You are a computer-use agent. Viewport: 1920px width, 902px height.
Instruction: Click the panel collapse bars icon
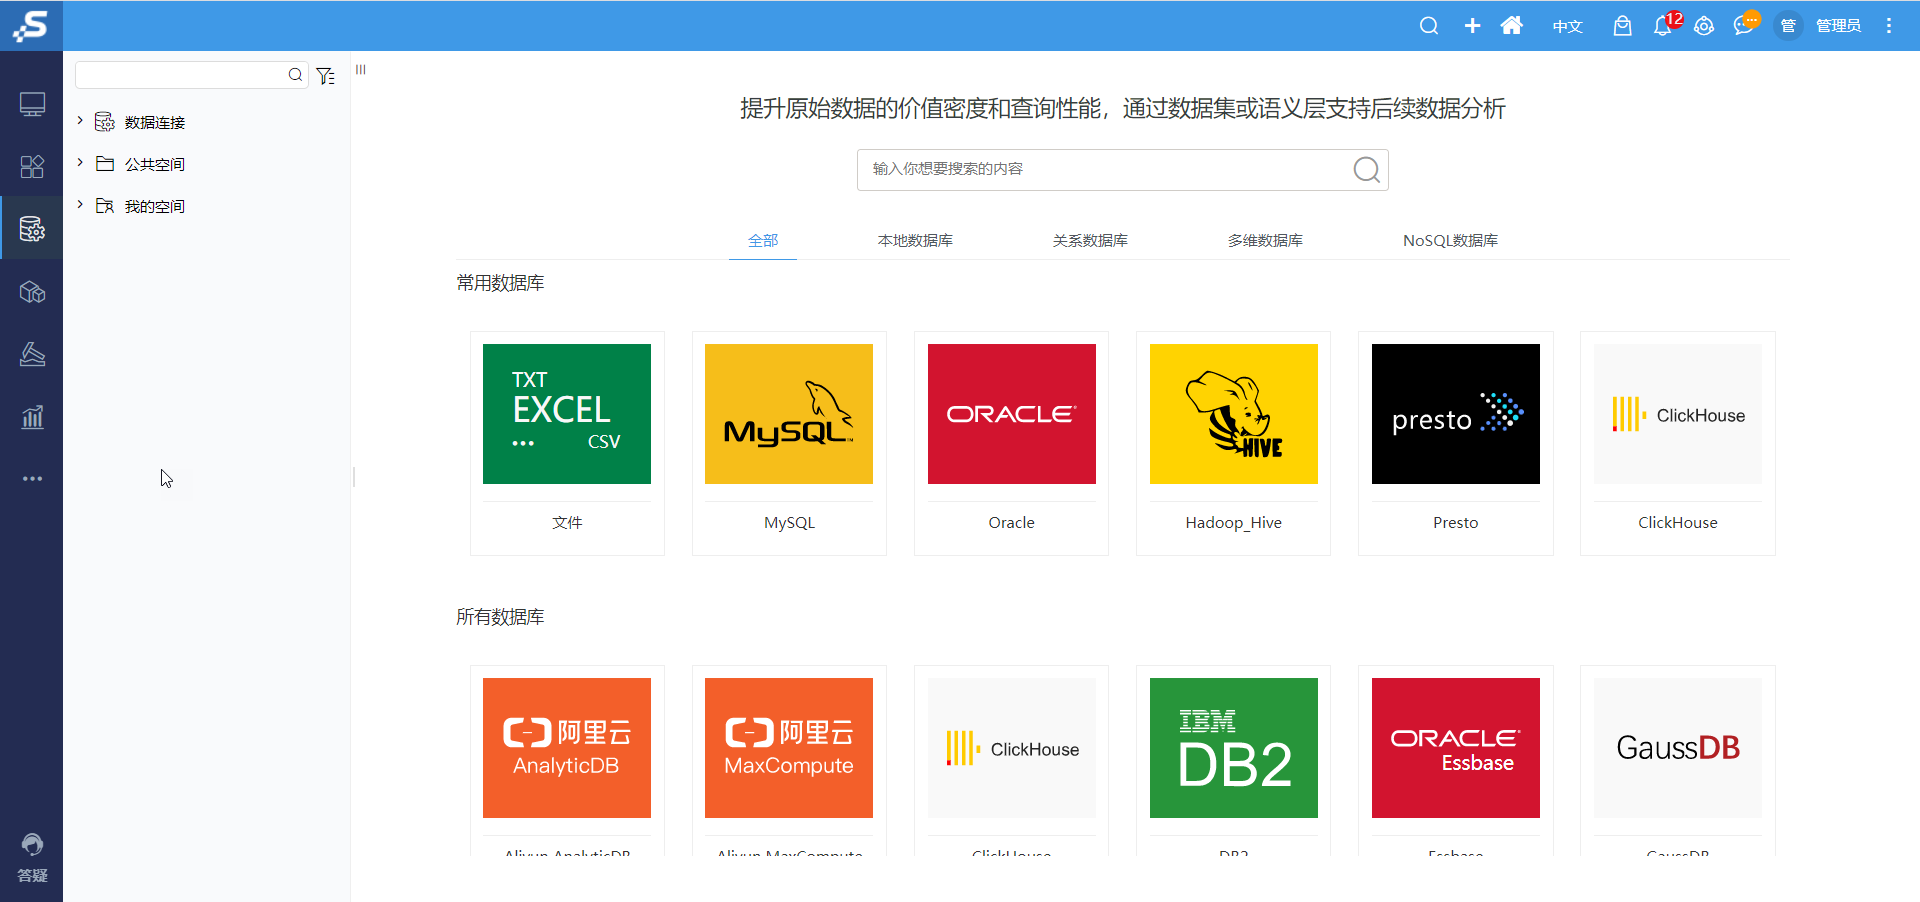coord(361,69)
